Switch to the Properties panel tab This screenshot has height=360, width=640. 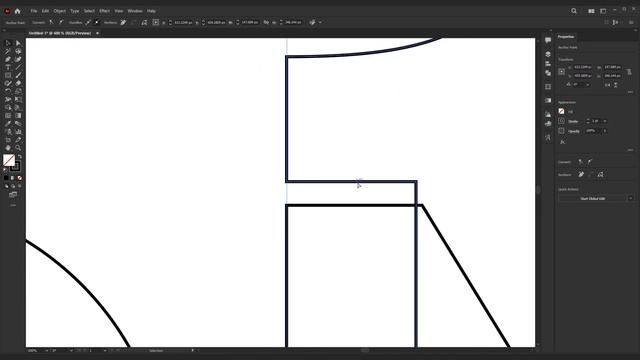tap(566, 37)
